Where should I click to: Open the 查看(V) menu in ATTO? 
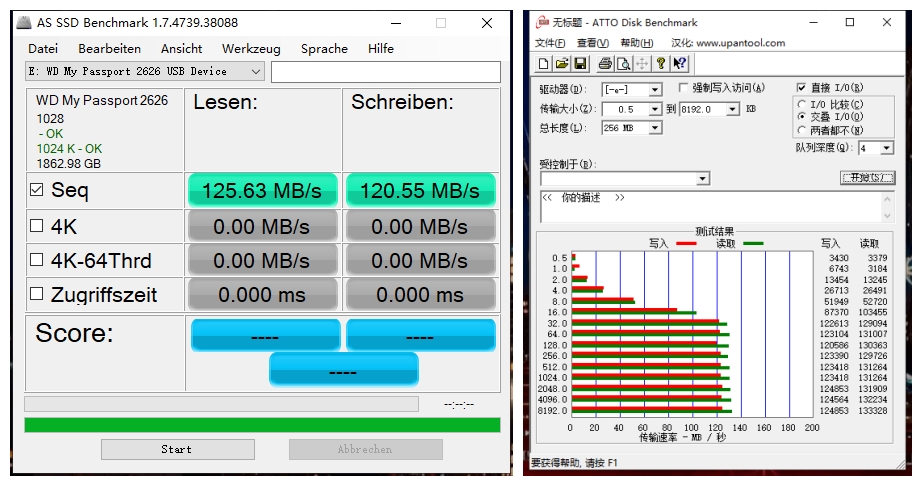[x=593, y=43]
